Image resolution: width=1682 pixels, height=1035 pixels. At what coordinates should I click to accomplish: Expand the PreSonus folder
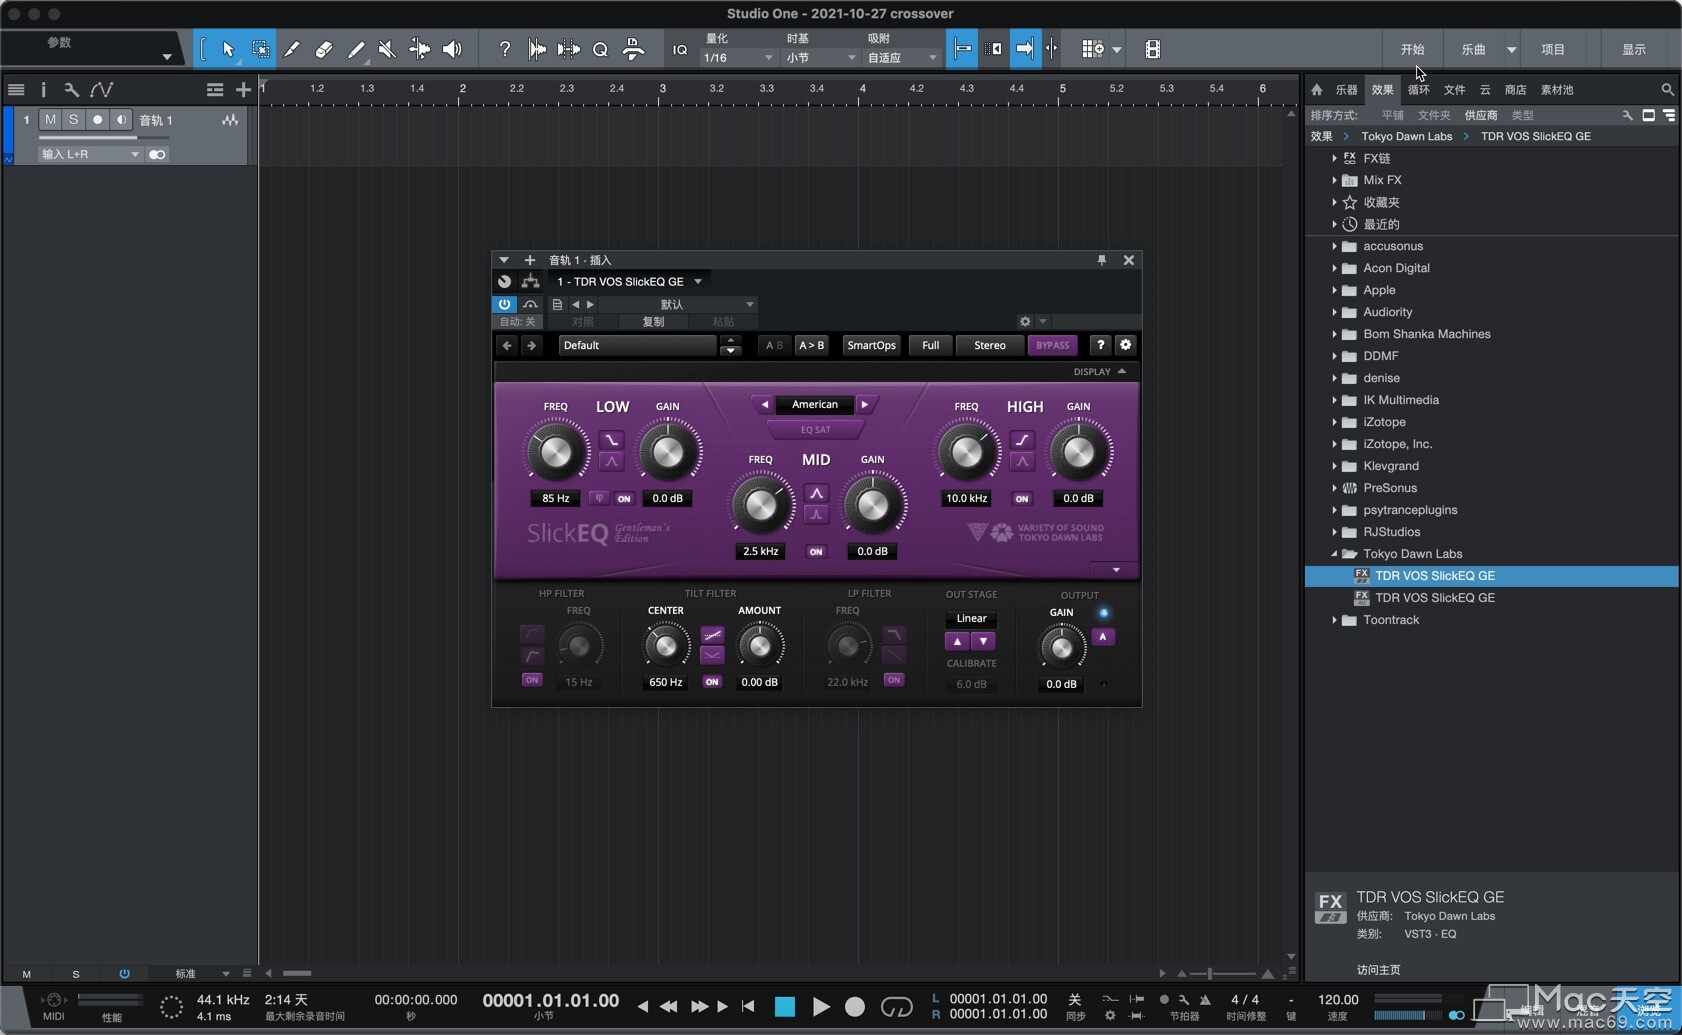click(x=1334, y=488)
